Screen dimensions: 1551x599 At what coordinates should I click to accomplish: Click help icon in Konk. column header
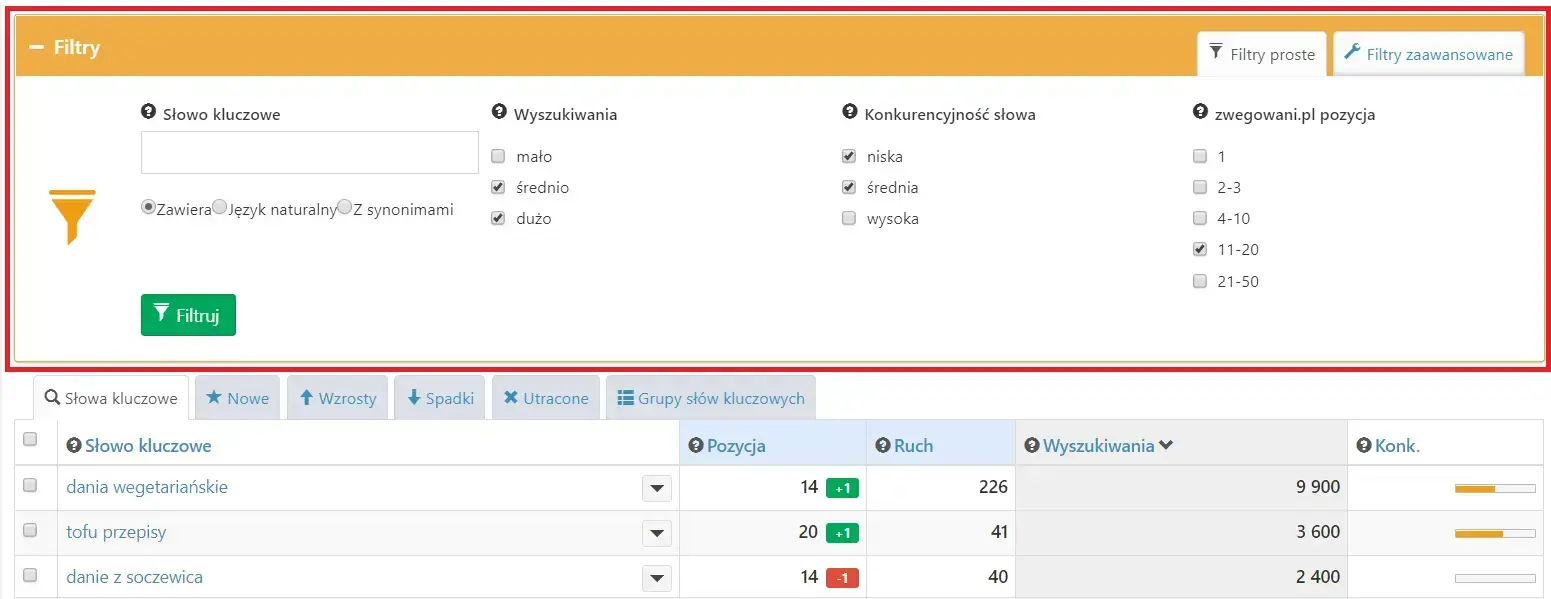(x=1364, y=445)
